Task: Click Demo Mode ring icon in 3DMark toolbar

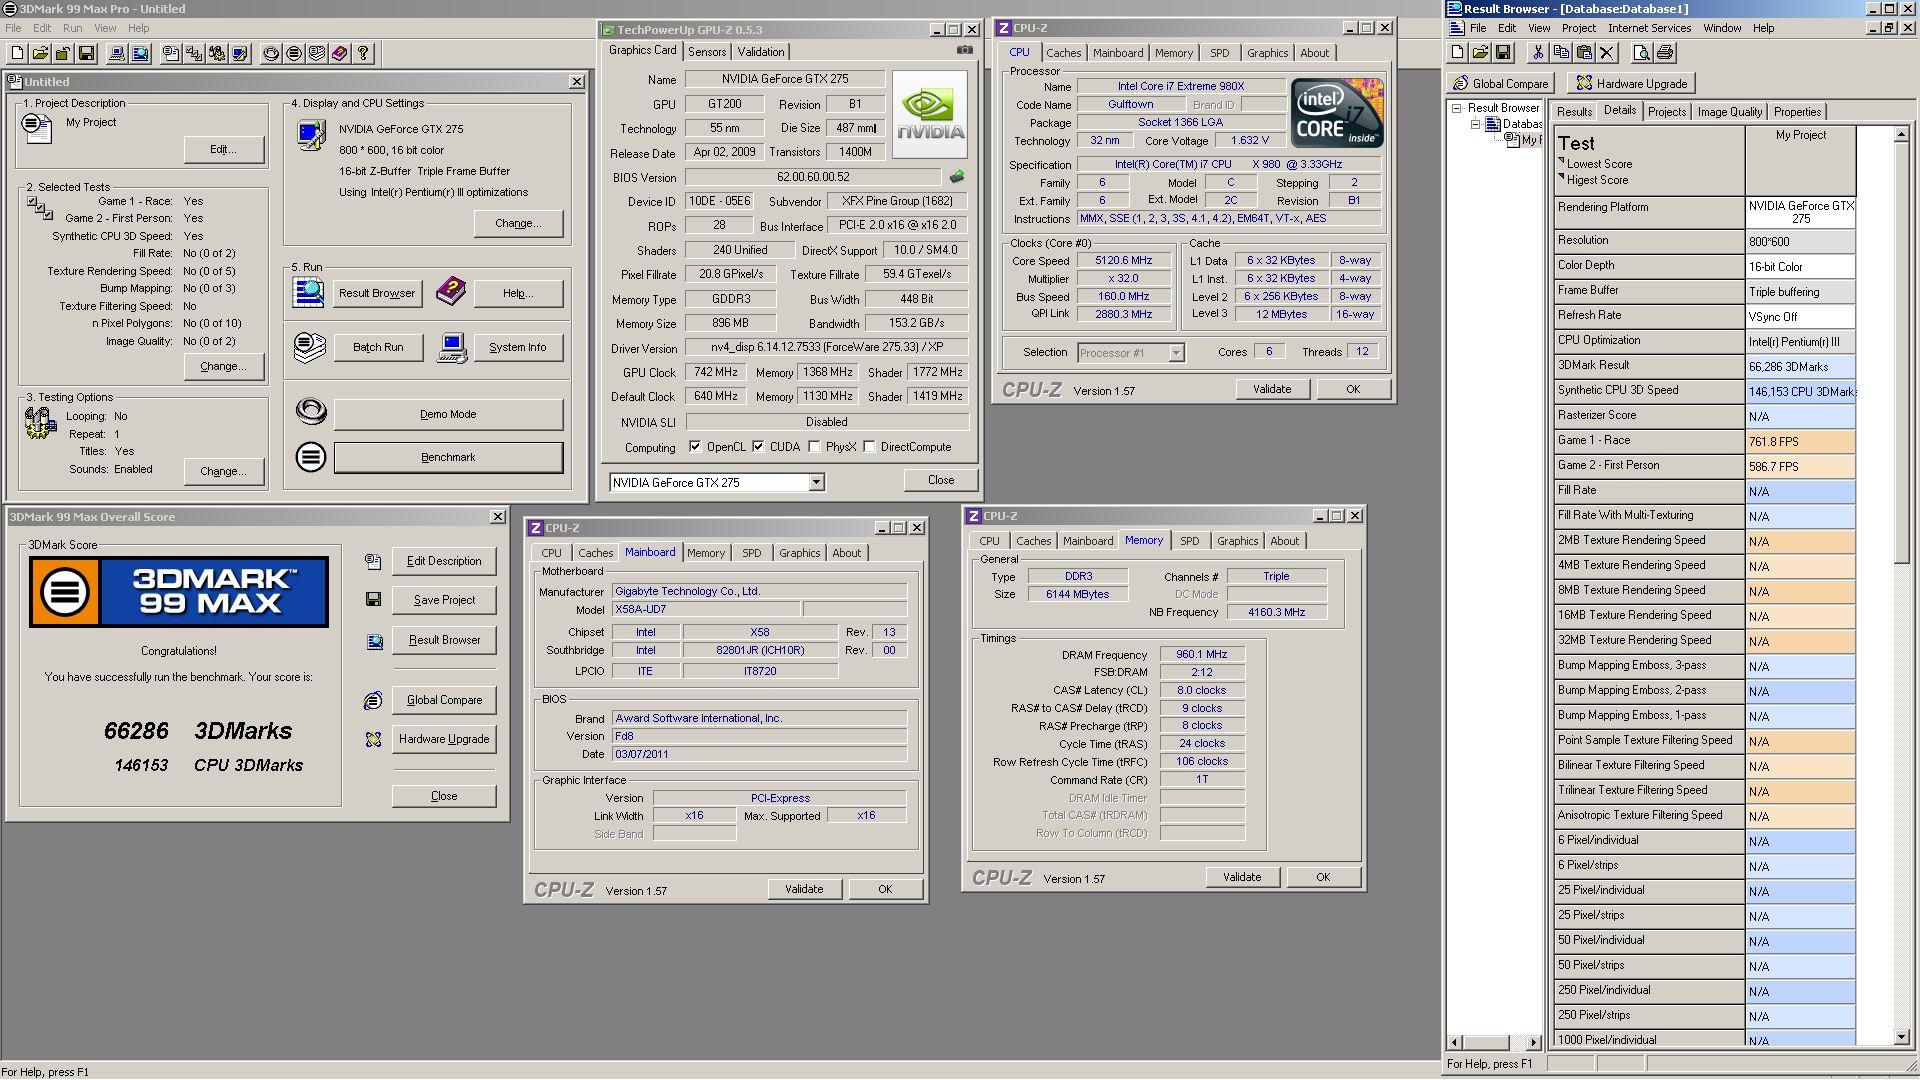Action: [271, 54]
